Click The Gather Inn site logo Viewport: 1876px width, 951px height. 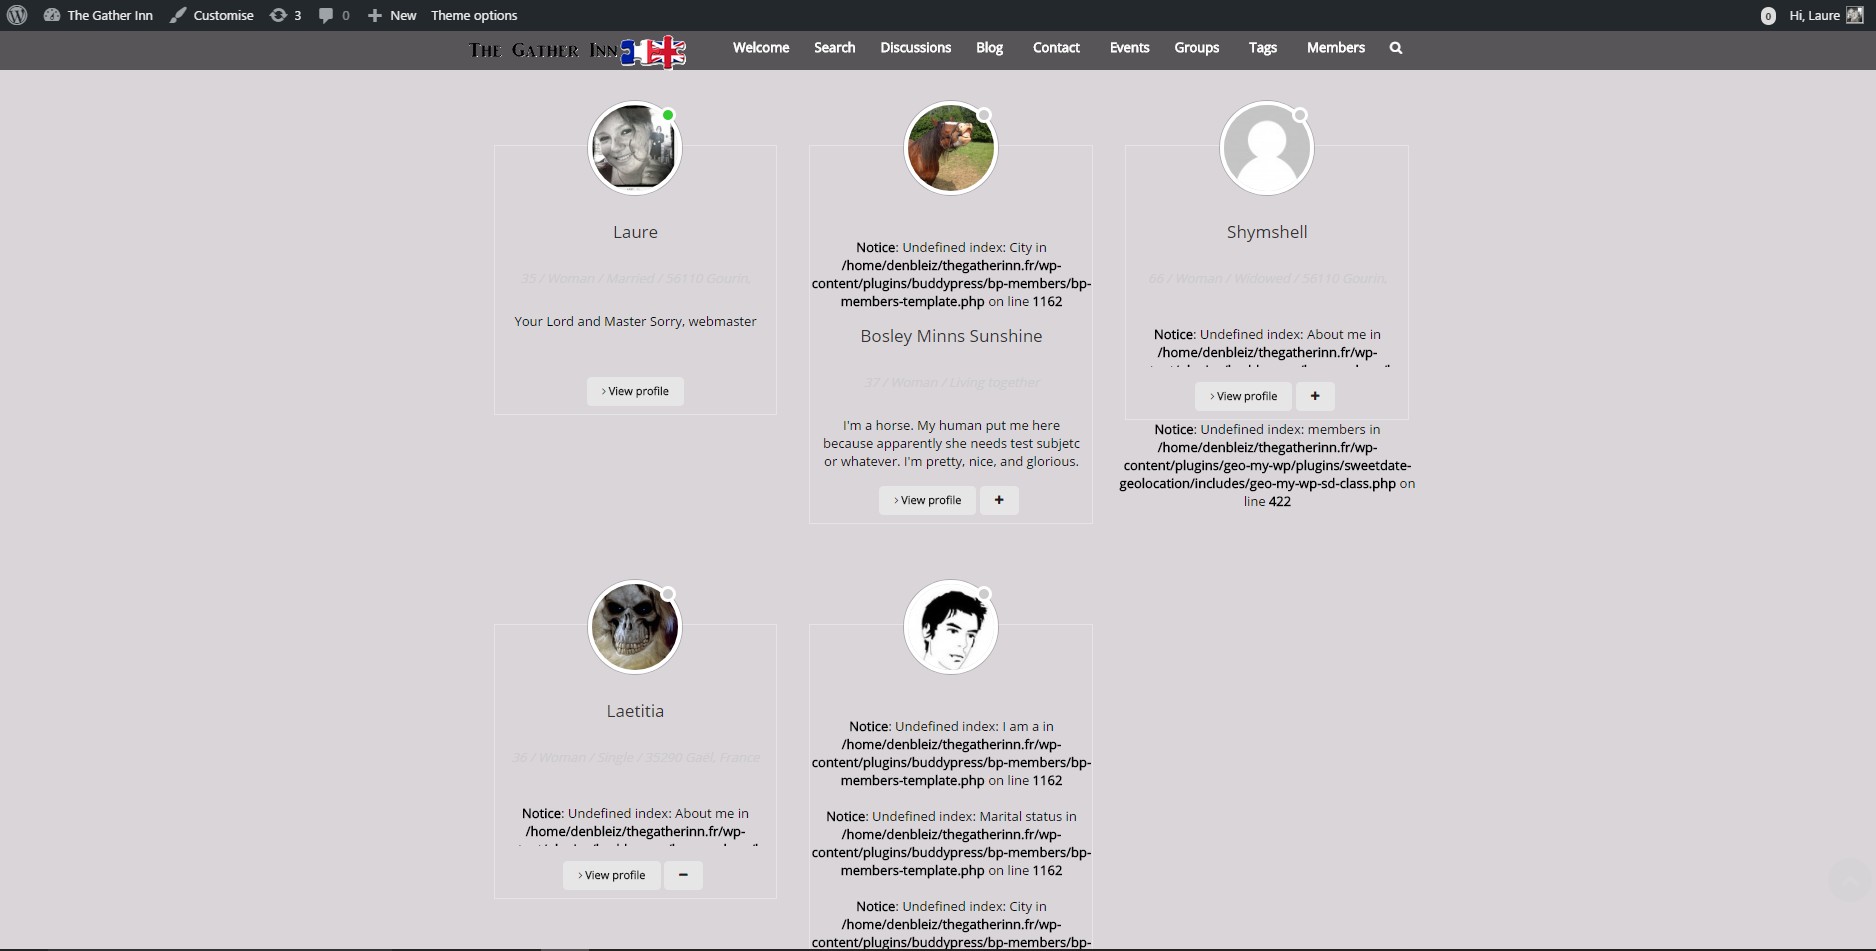click(578, 51)
